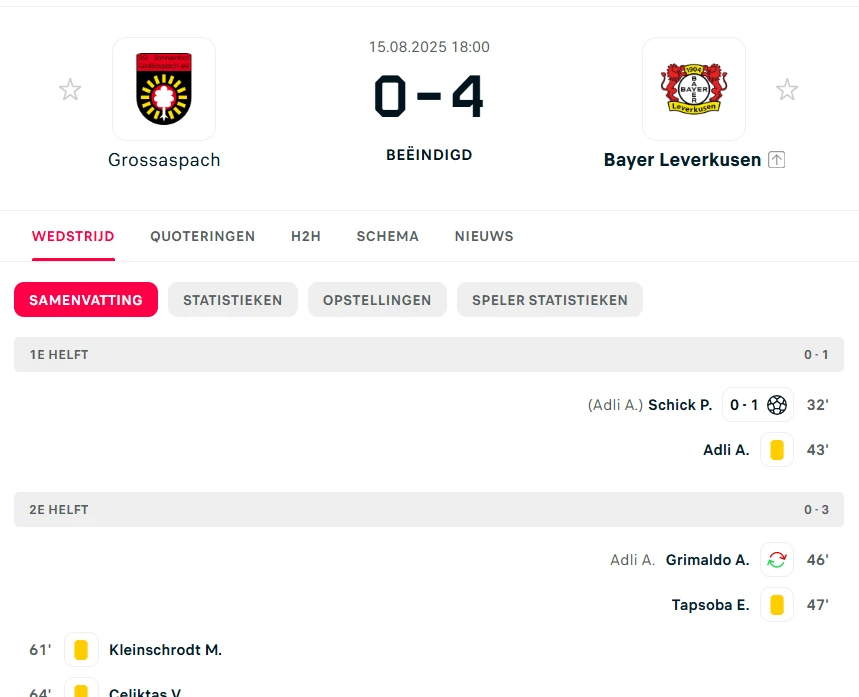Show the Opstellingen view
This screenshot has width=859, height=697.
click(x=377, y=300)
